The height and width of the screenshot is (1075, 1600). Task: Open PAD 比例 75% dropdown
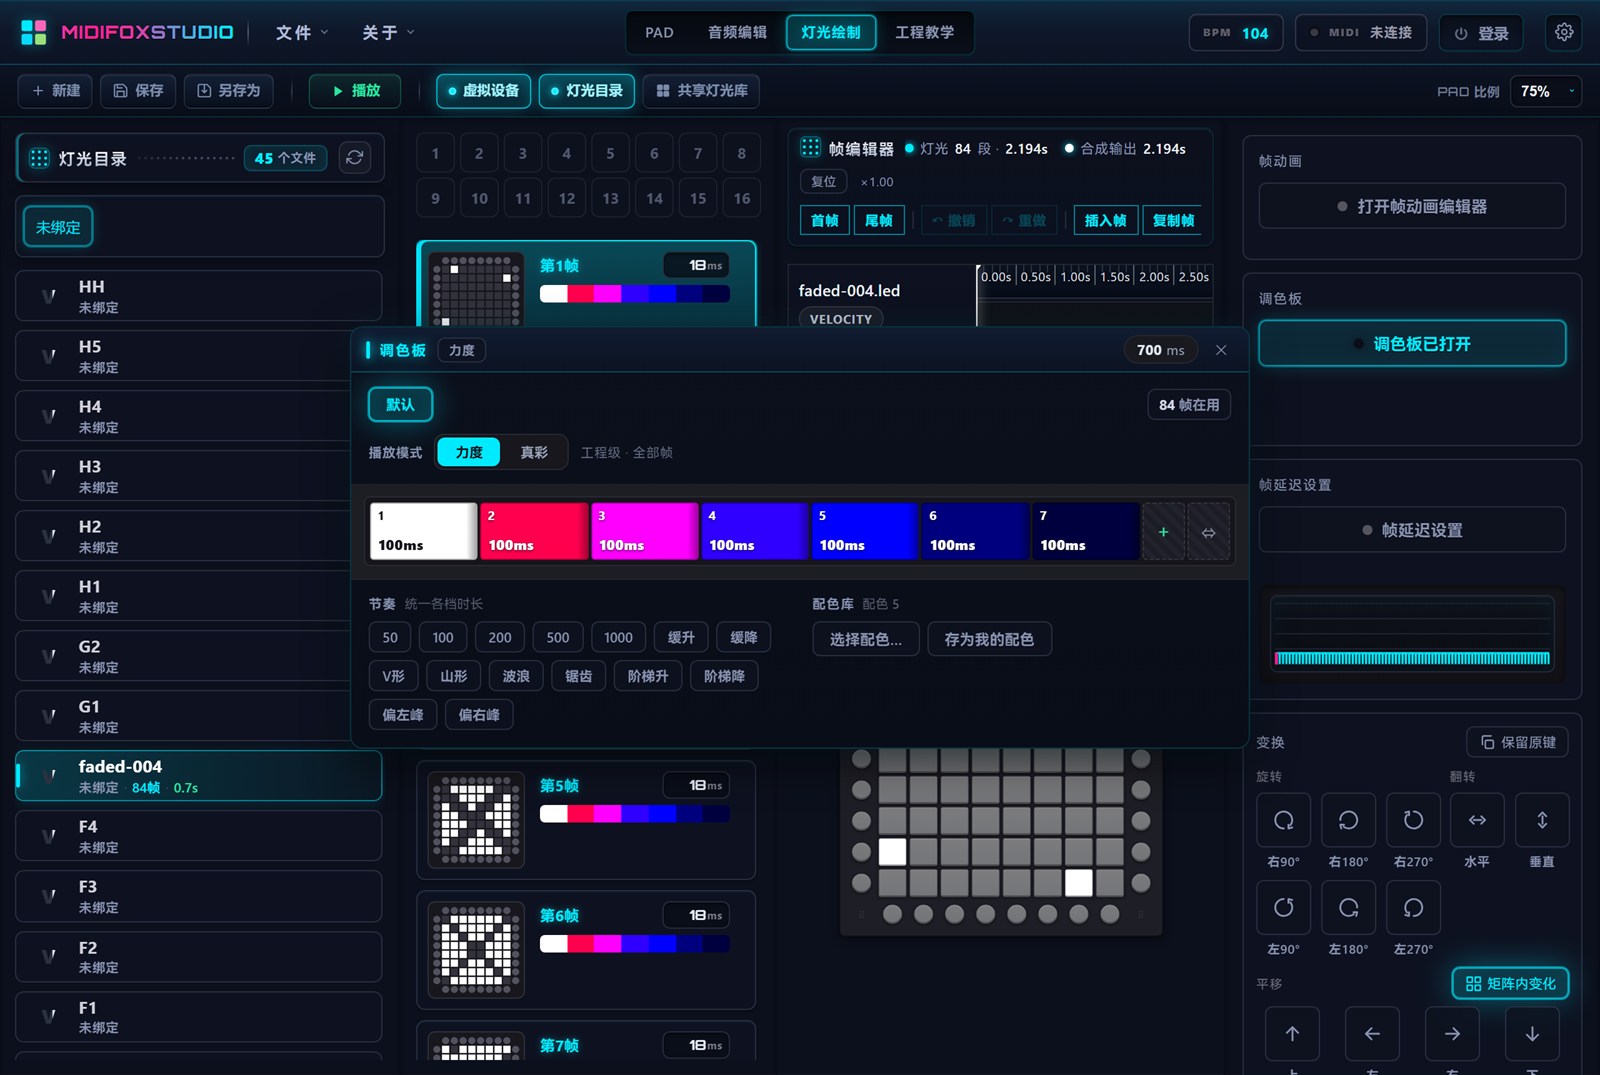[1545, 91]
